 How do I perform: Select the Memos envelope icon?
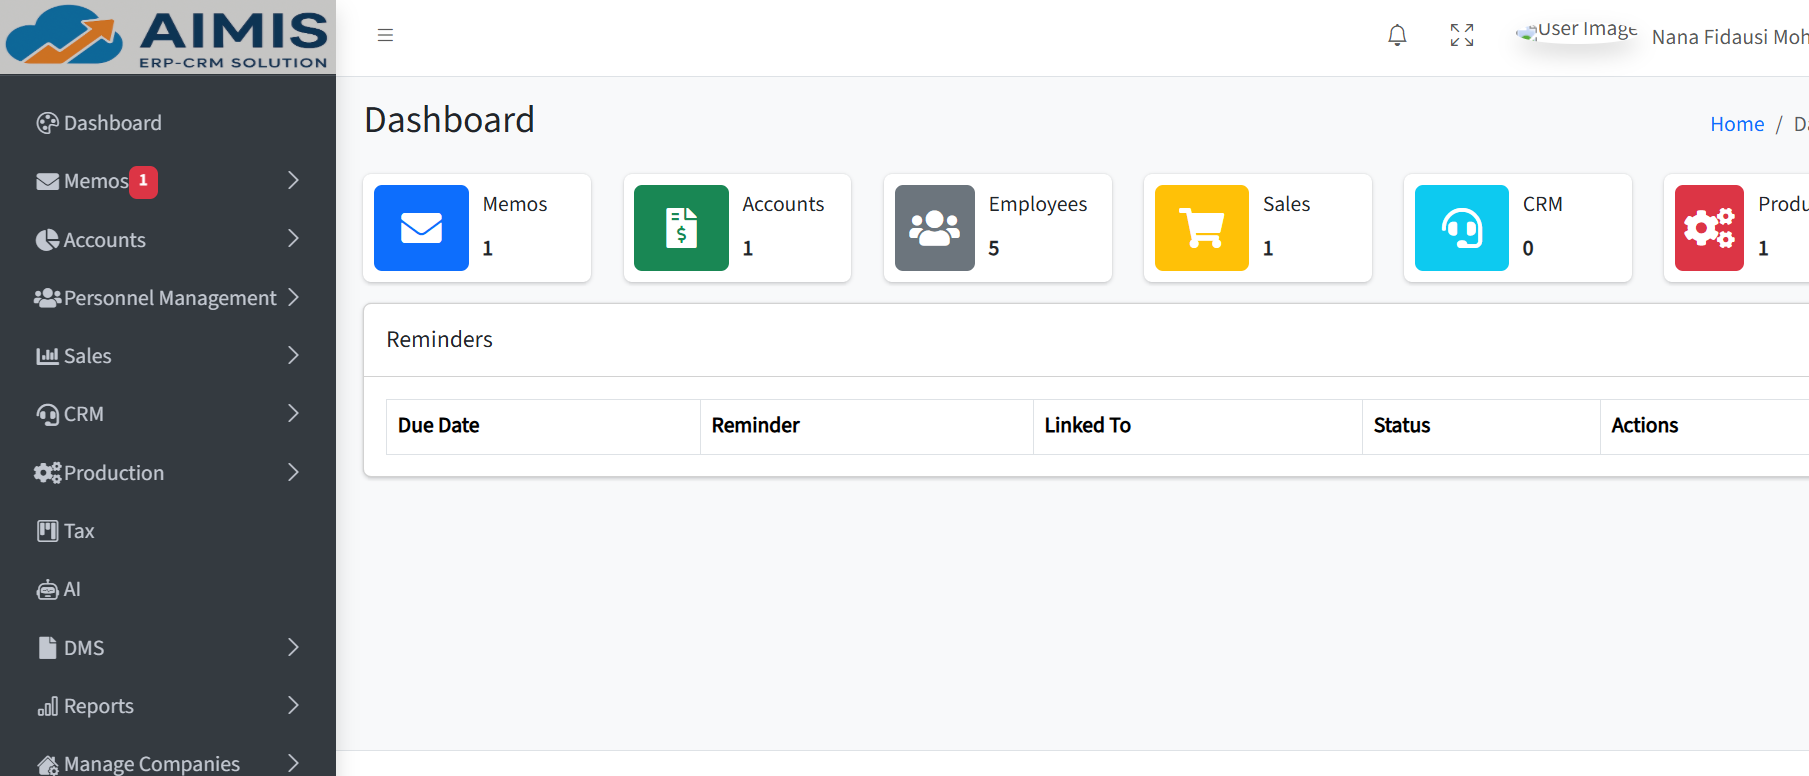[46, 181]
